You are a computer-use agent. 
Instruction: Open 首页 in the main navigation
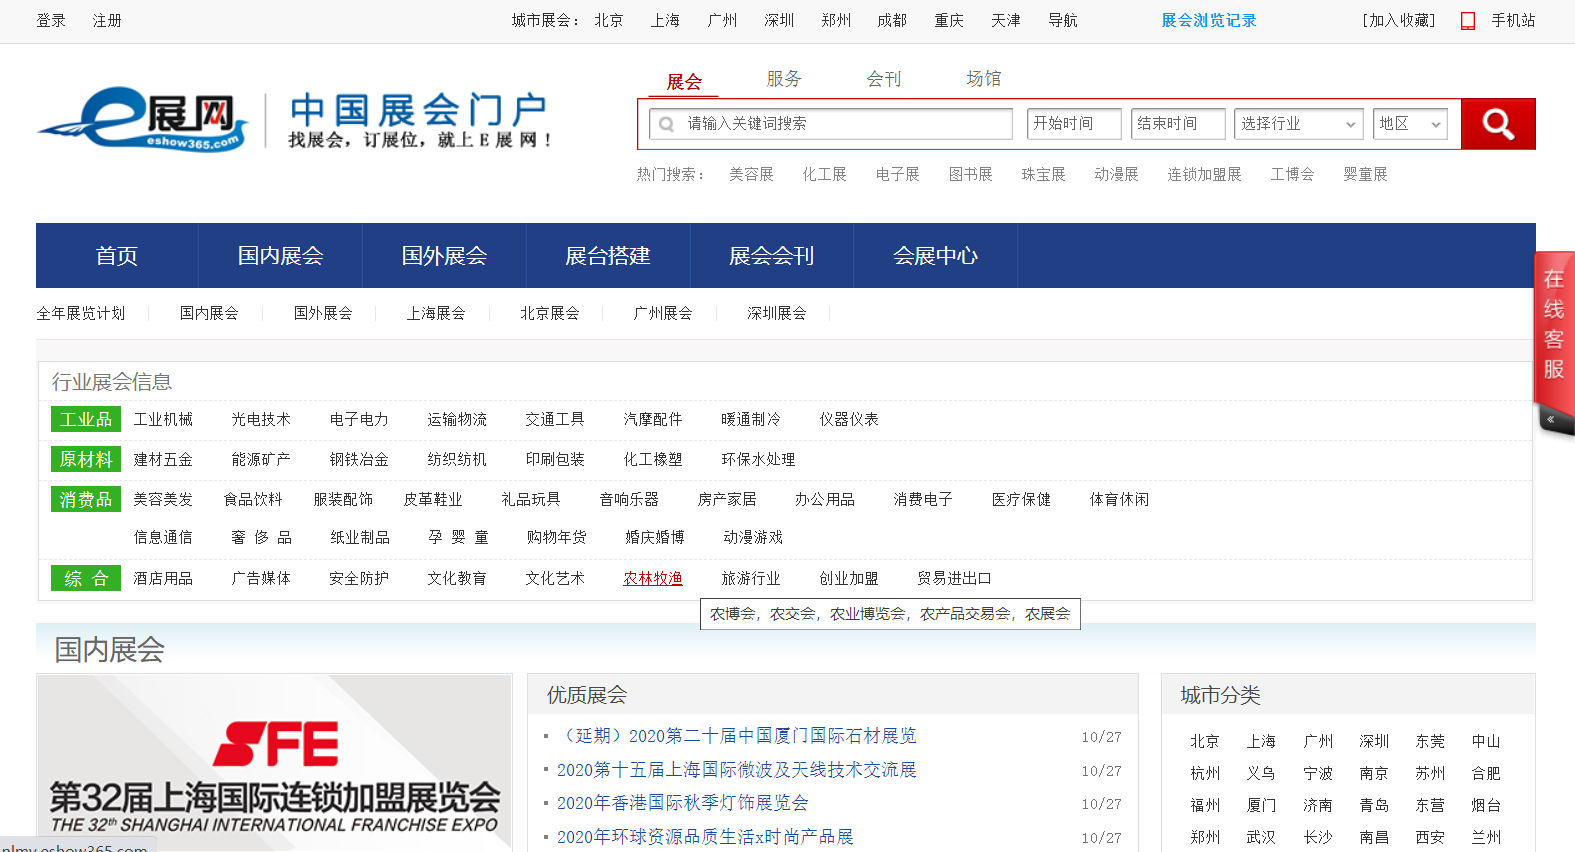coord(117,256)
